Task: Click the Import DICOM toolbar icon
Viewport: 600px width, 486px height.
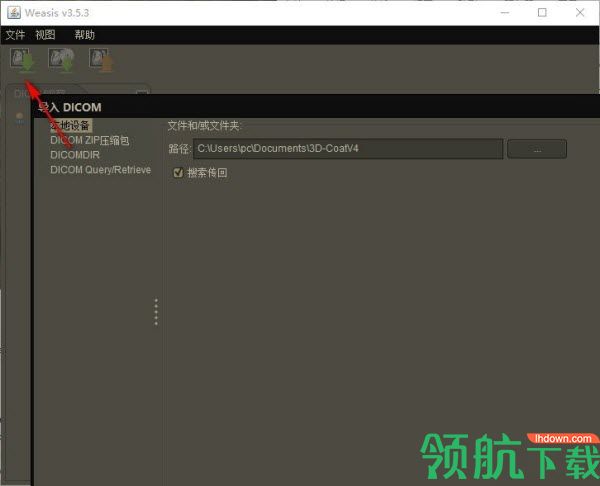Action: pos(22,60)
